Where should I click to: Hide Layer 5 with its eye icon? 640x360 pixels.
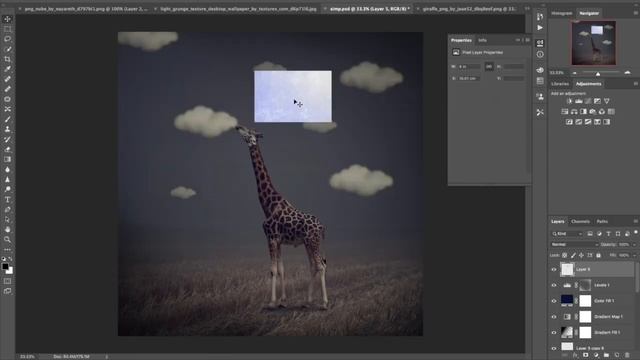pyautogui.click(x=554, y=269)
